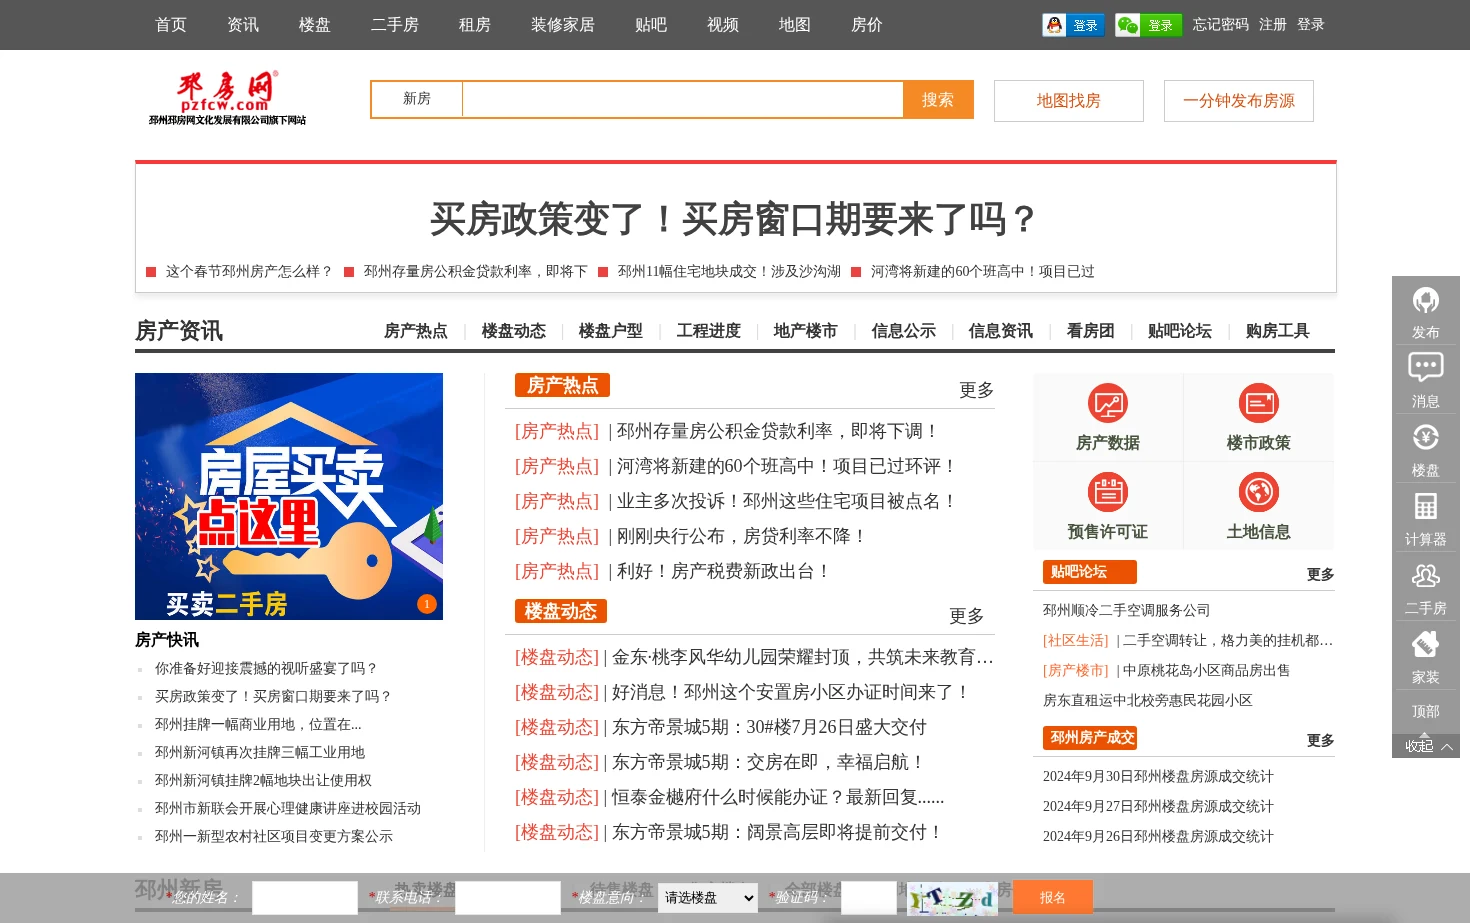Click 更多 next to 房产热点 section
The width and height of the screenshot is (1470, 923).
click(976, 390)
